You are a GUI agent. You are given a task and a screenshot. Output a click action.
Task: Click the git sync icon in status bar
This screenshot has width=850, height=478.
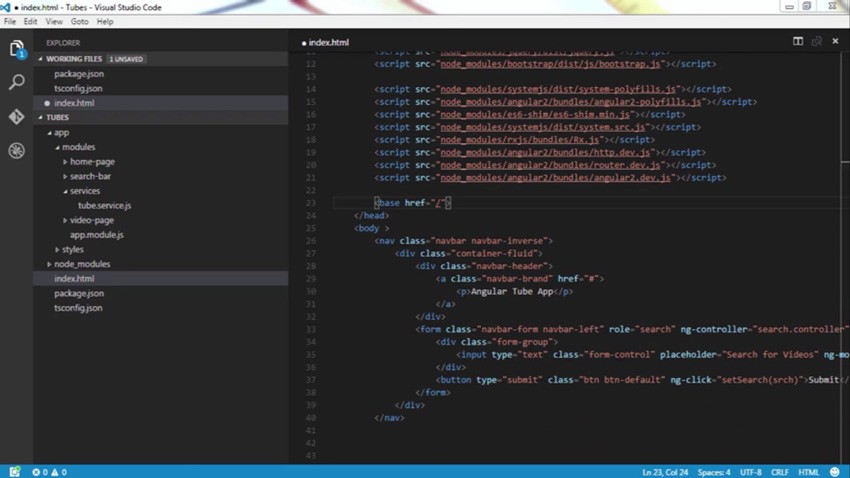click(15, 471)
